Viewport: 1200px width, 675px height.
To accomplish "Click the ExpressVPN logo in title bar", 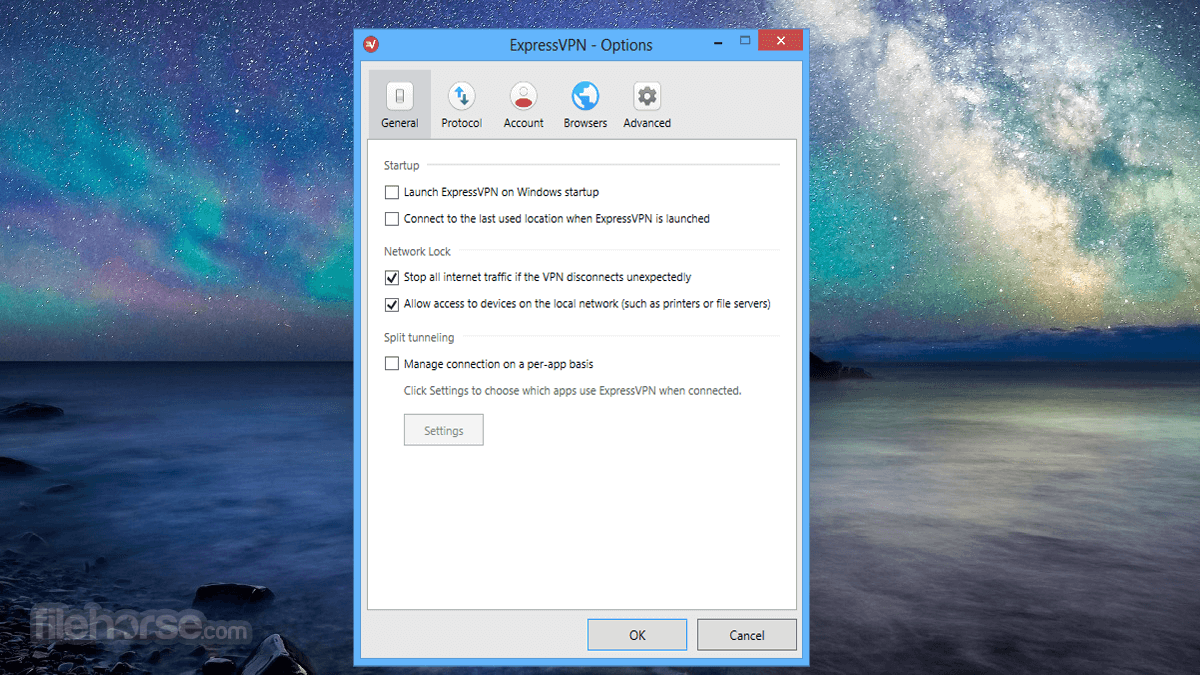I will 370,44.
